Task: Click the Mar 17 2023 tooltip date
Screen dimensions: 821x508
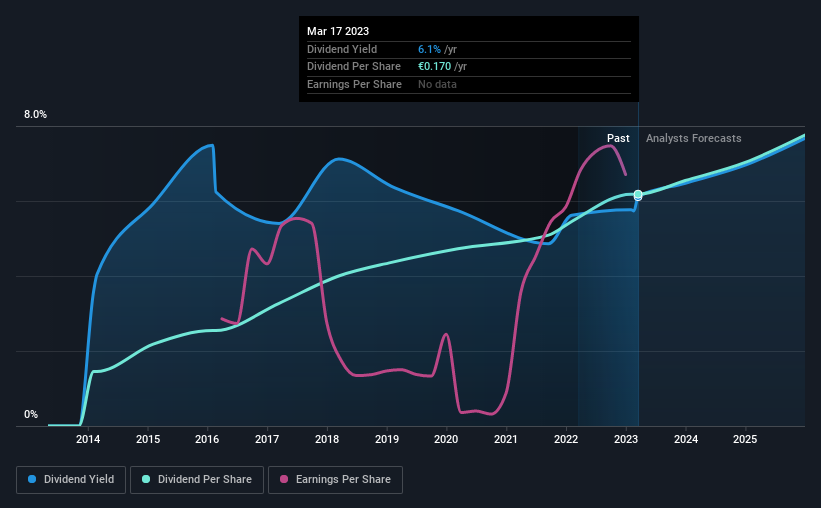Action: point(338,31)
